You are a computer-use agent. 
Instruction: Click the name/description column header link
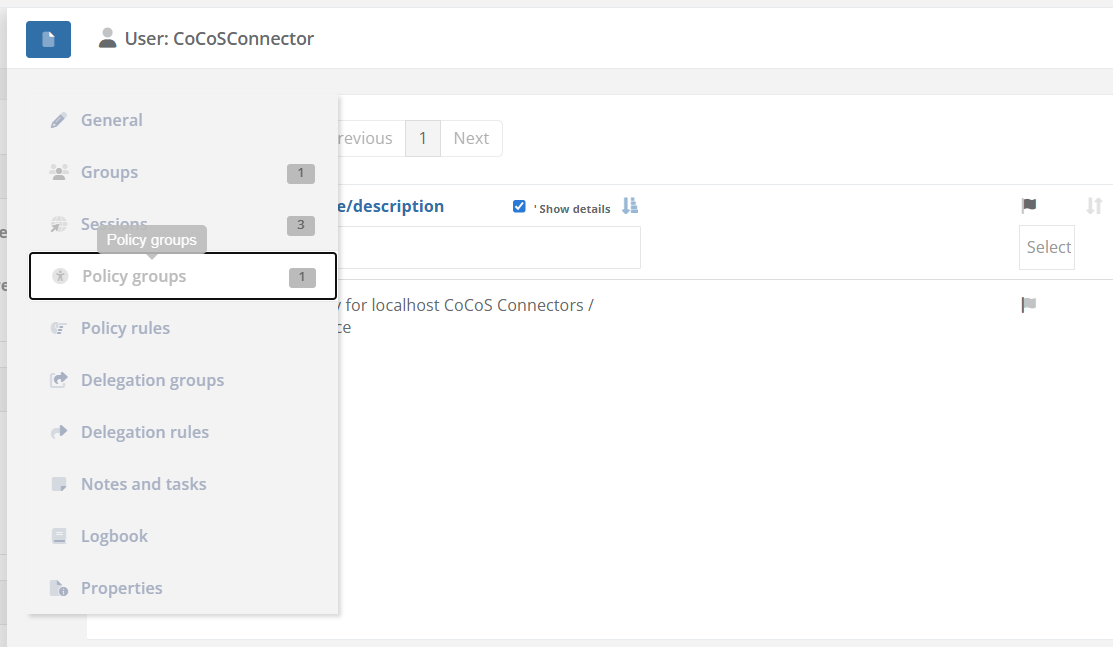point(391,206)
